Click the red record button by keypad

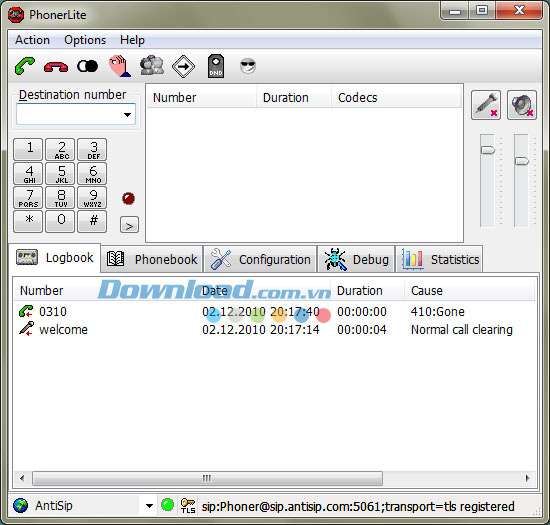coord(128,198)
